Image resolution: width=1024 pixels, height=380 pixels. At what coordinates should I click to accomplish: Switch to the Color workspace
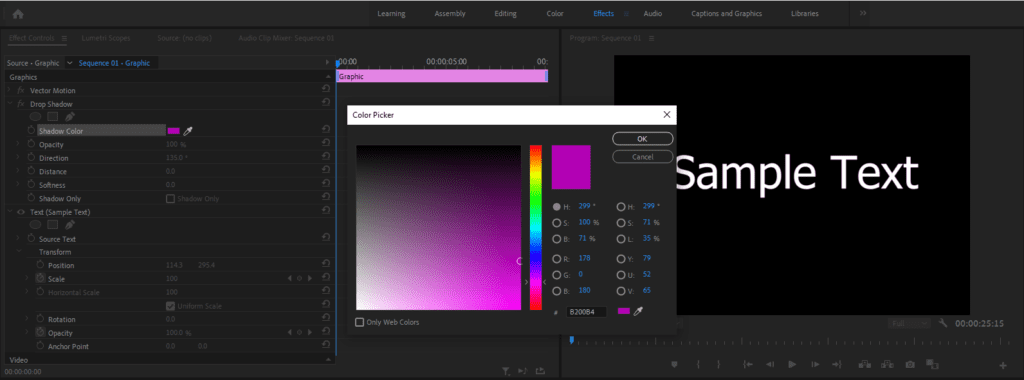pyautogui.click(x=555, y=14)
